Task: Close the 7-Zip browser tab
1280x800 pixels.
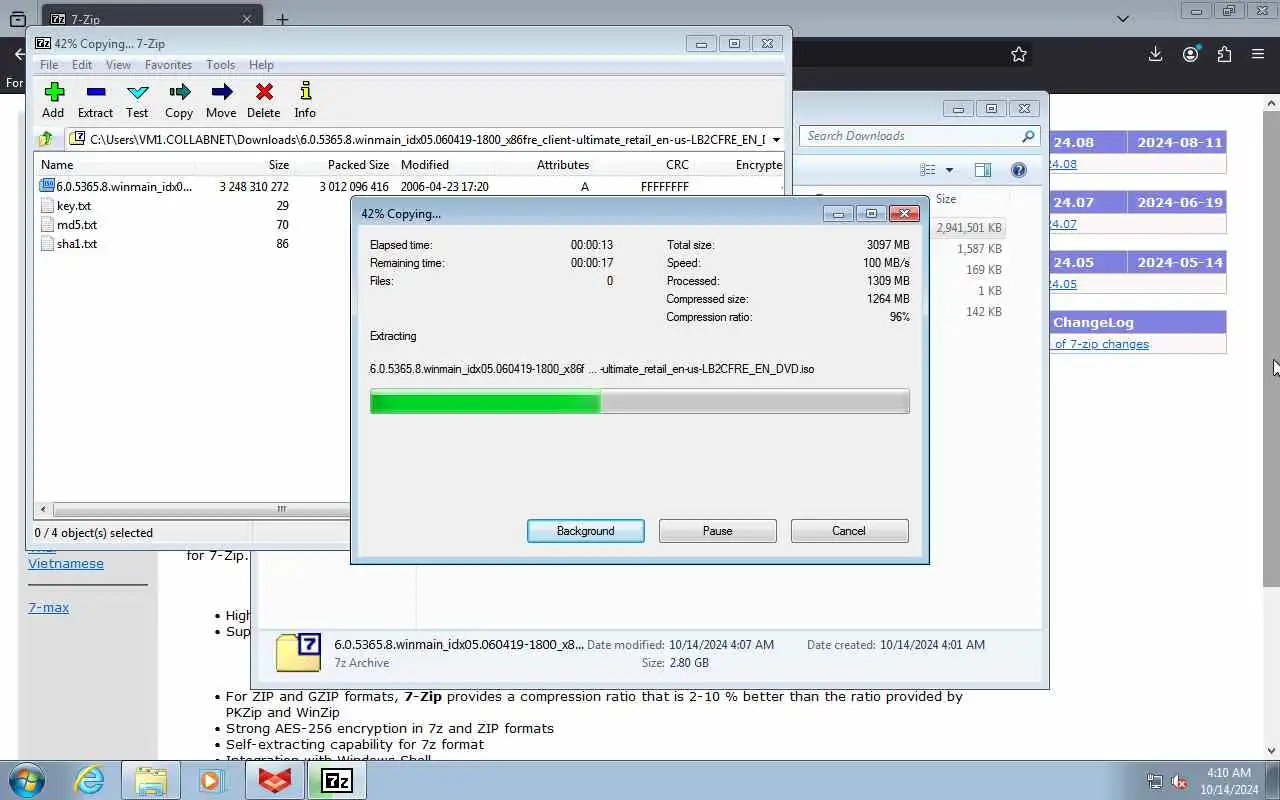Action: [x=247, y=19]
